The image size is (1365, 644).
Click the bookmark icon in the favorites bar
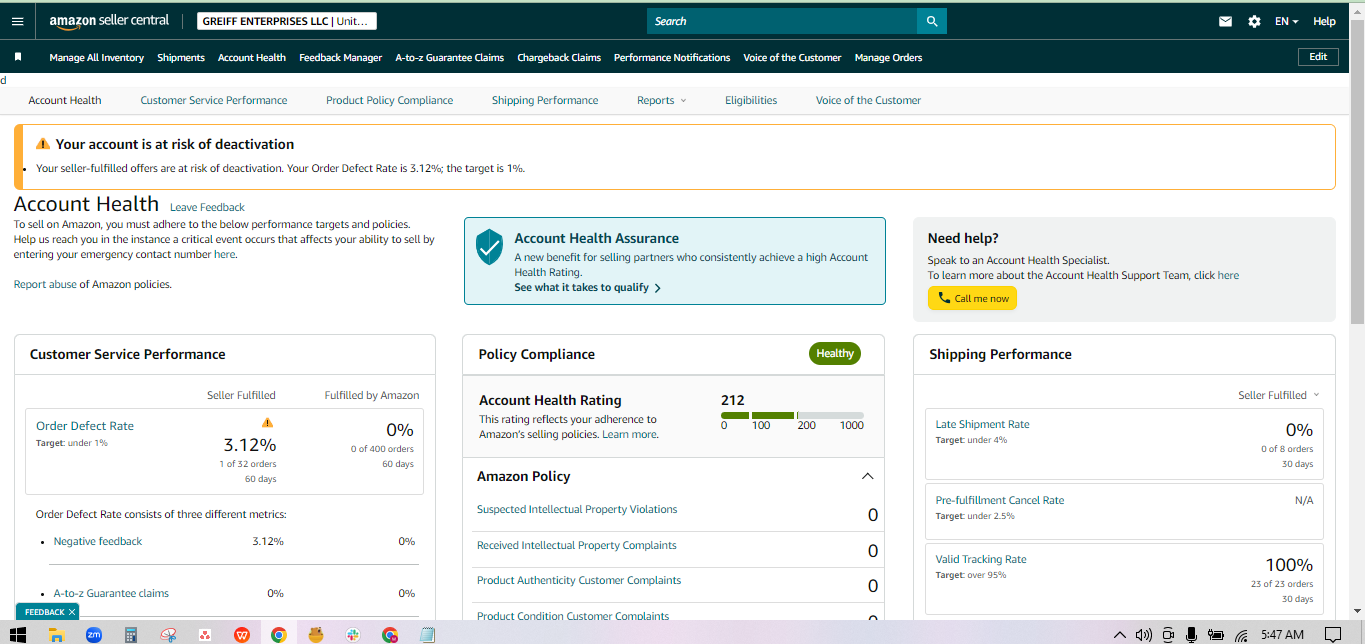18,57
